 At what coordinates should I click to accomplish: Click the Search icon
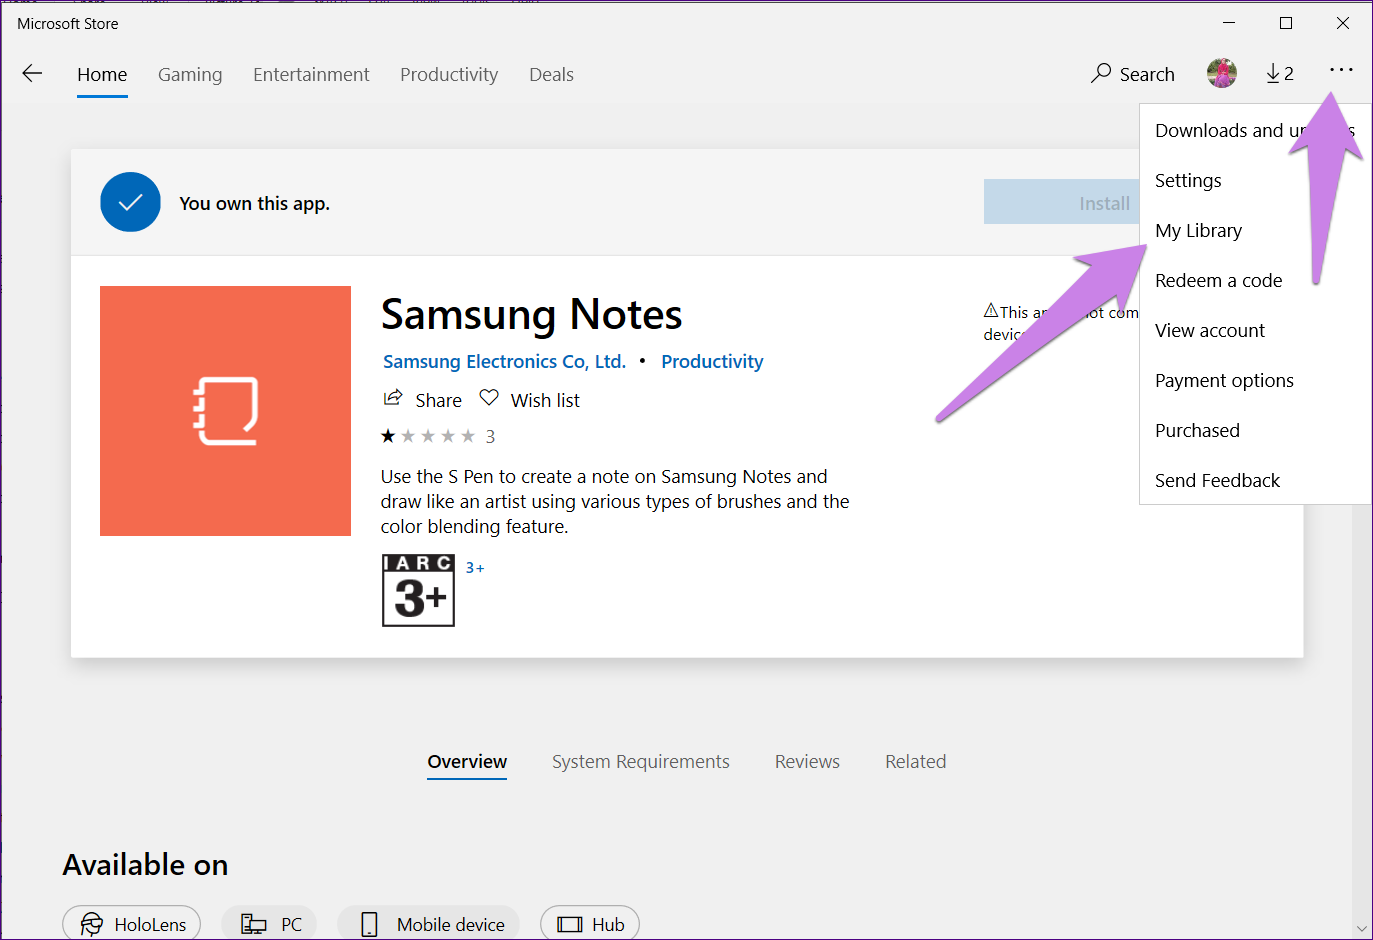(x=1132, y=73)
